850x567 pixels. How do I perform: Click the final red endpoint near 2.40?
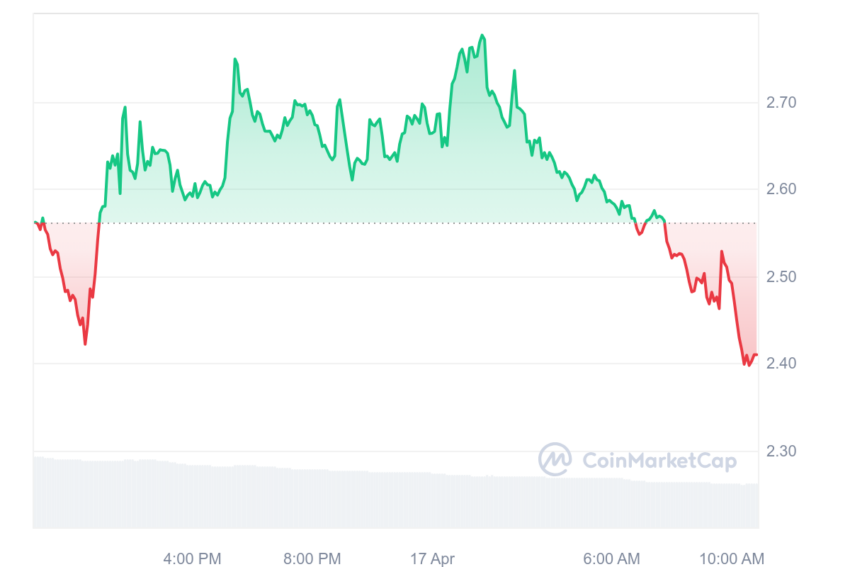pyautogui.click(x=756, y=355)
